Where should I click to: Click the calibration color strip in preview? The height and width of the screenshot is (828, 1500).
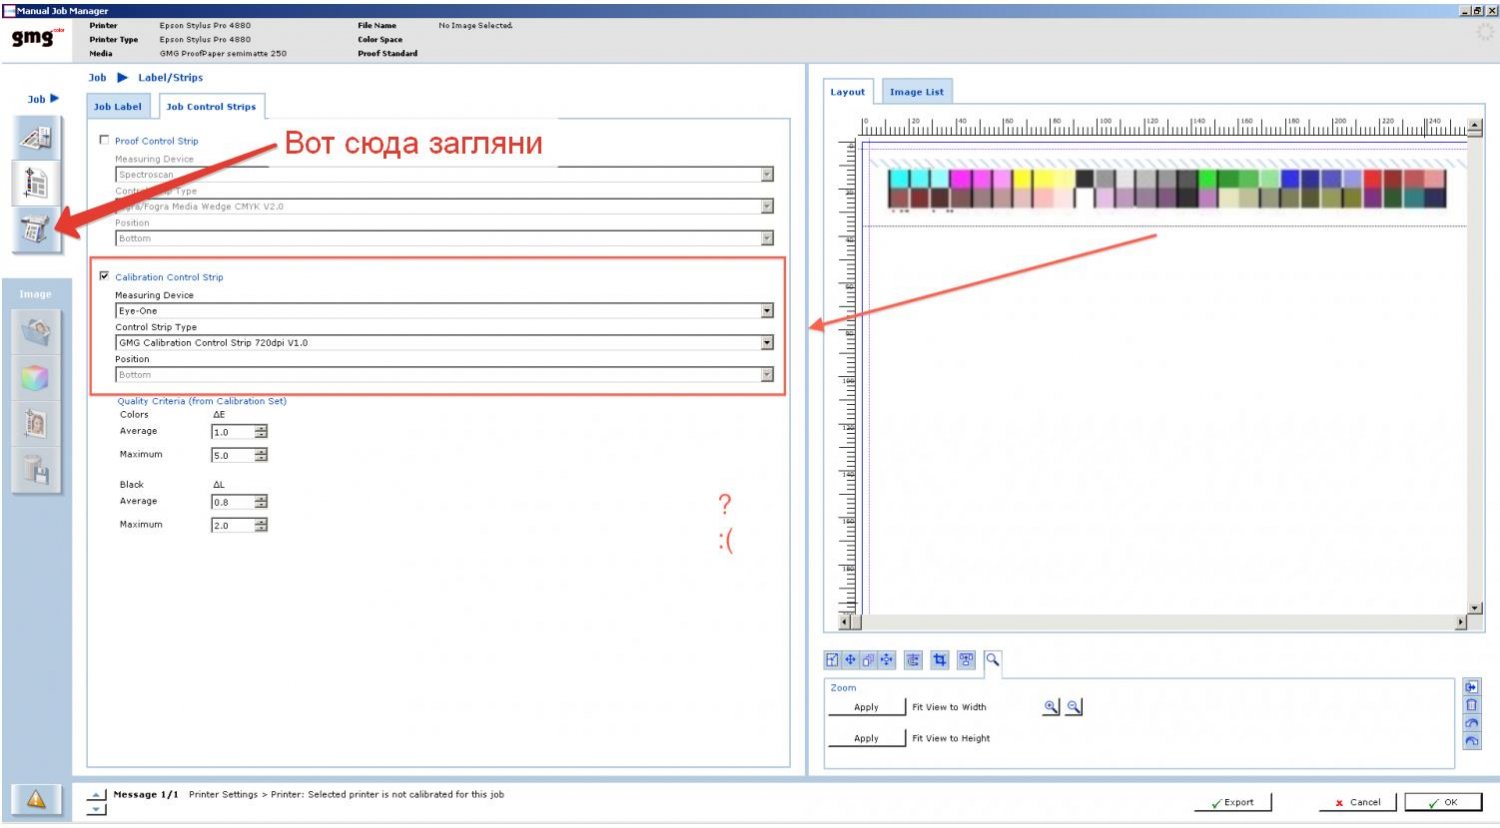point(1167,188)
